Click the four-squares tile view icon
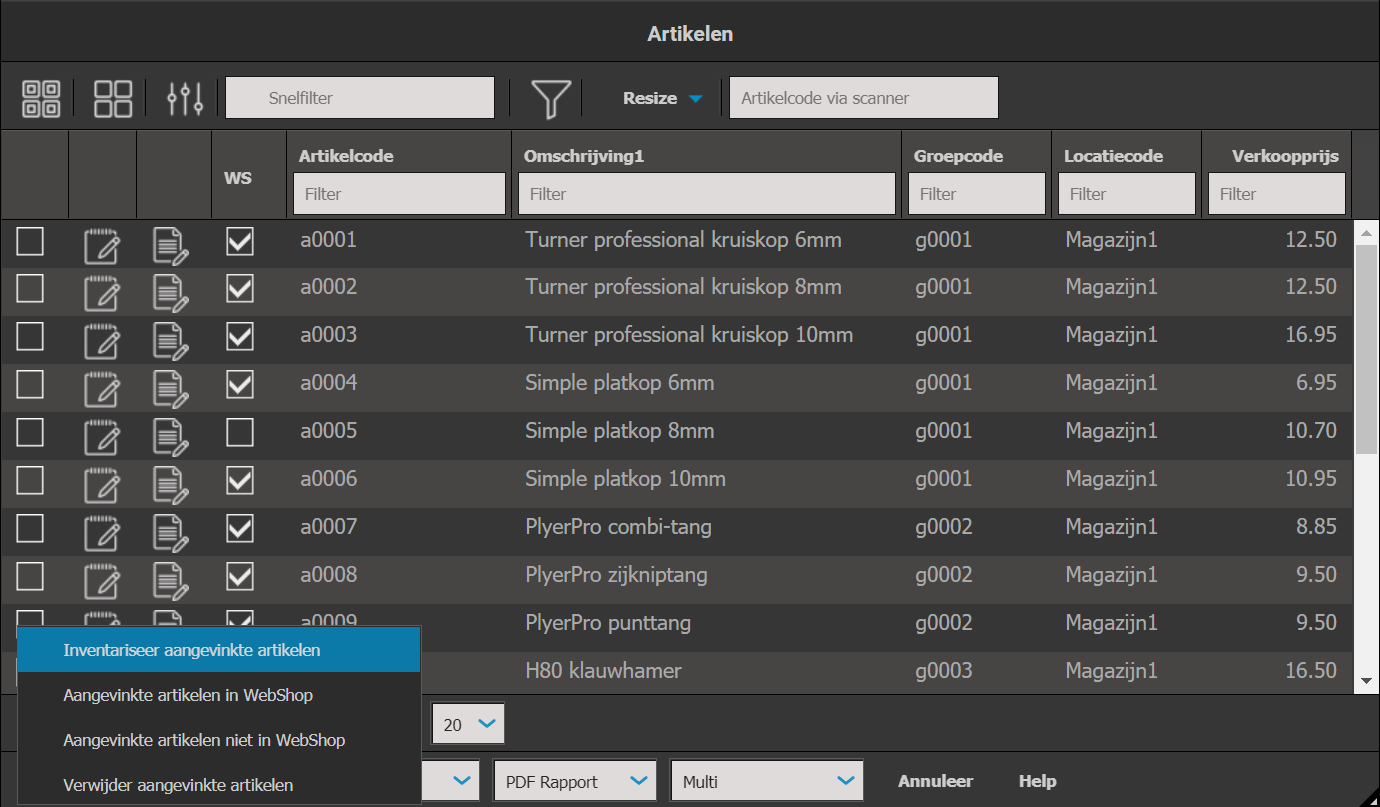Viewport: 1380px width, 807px height. (x=113, y=99)
